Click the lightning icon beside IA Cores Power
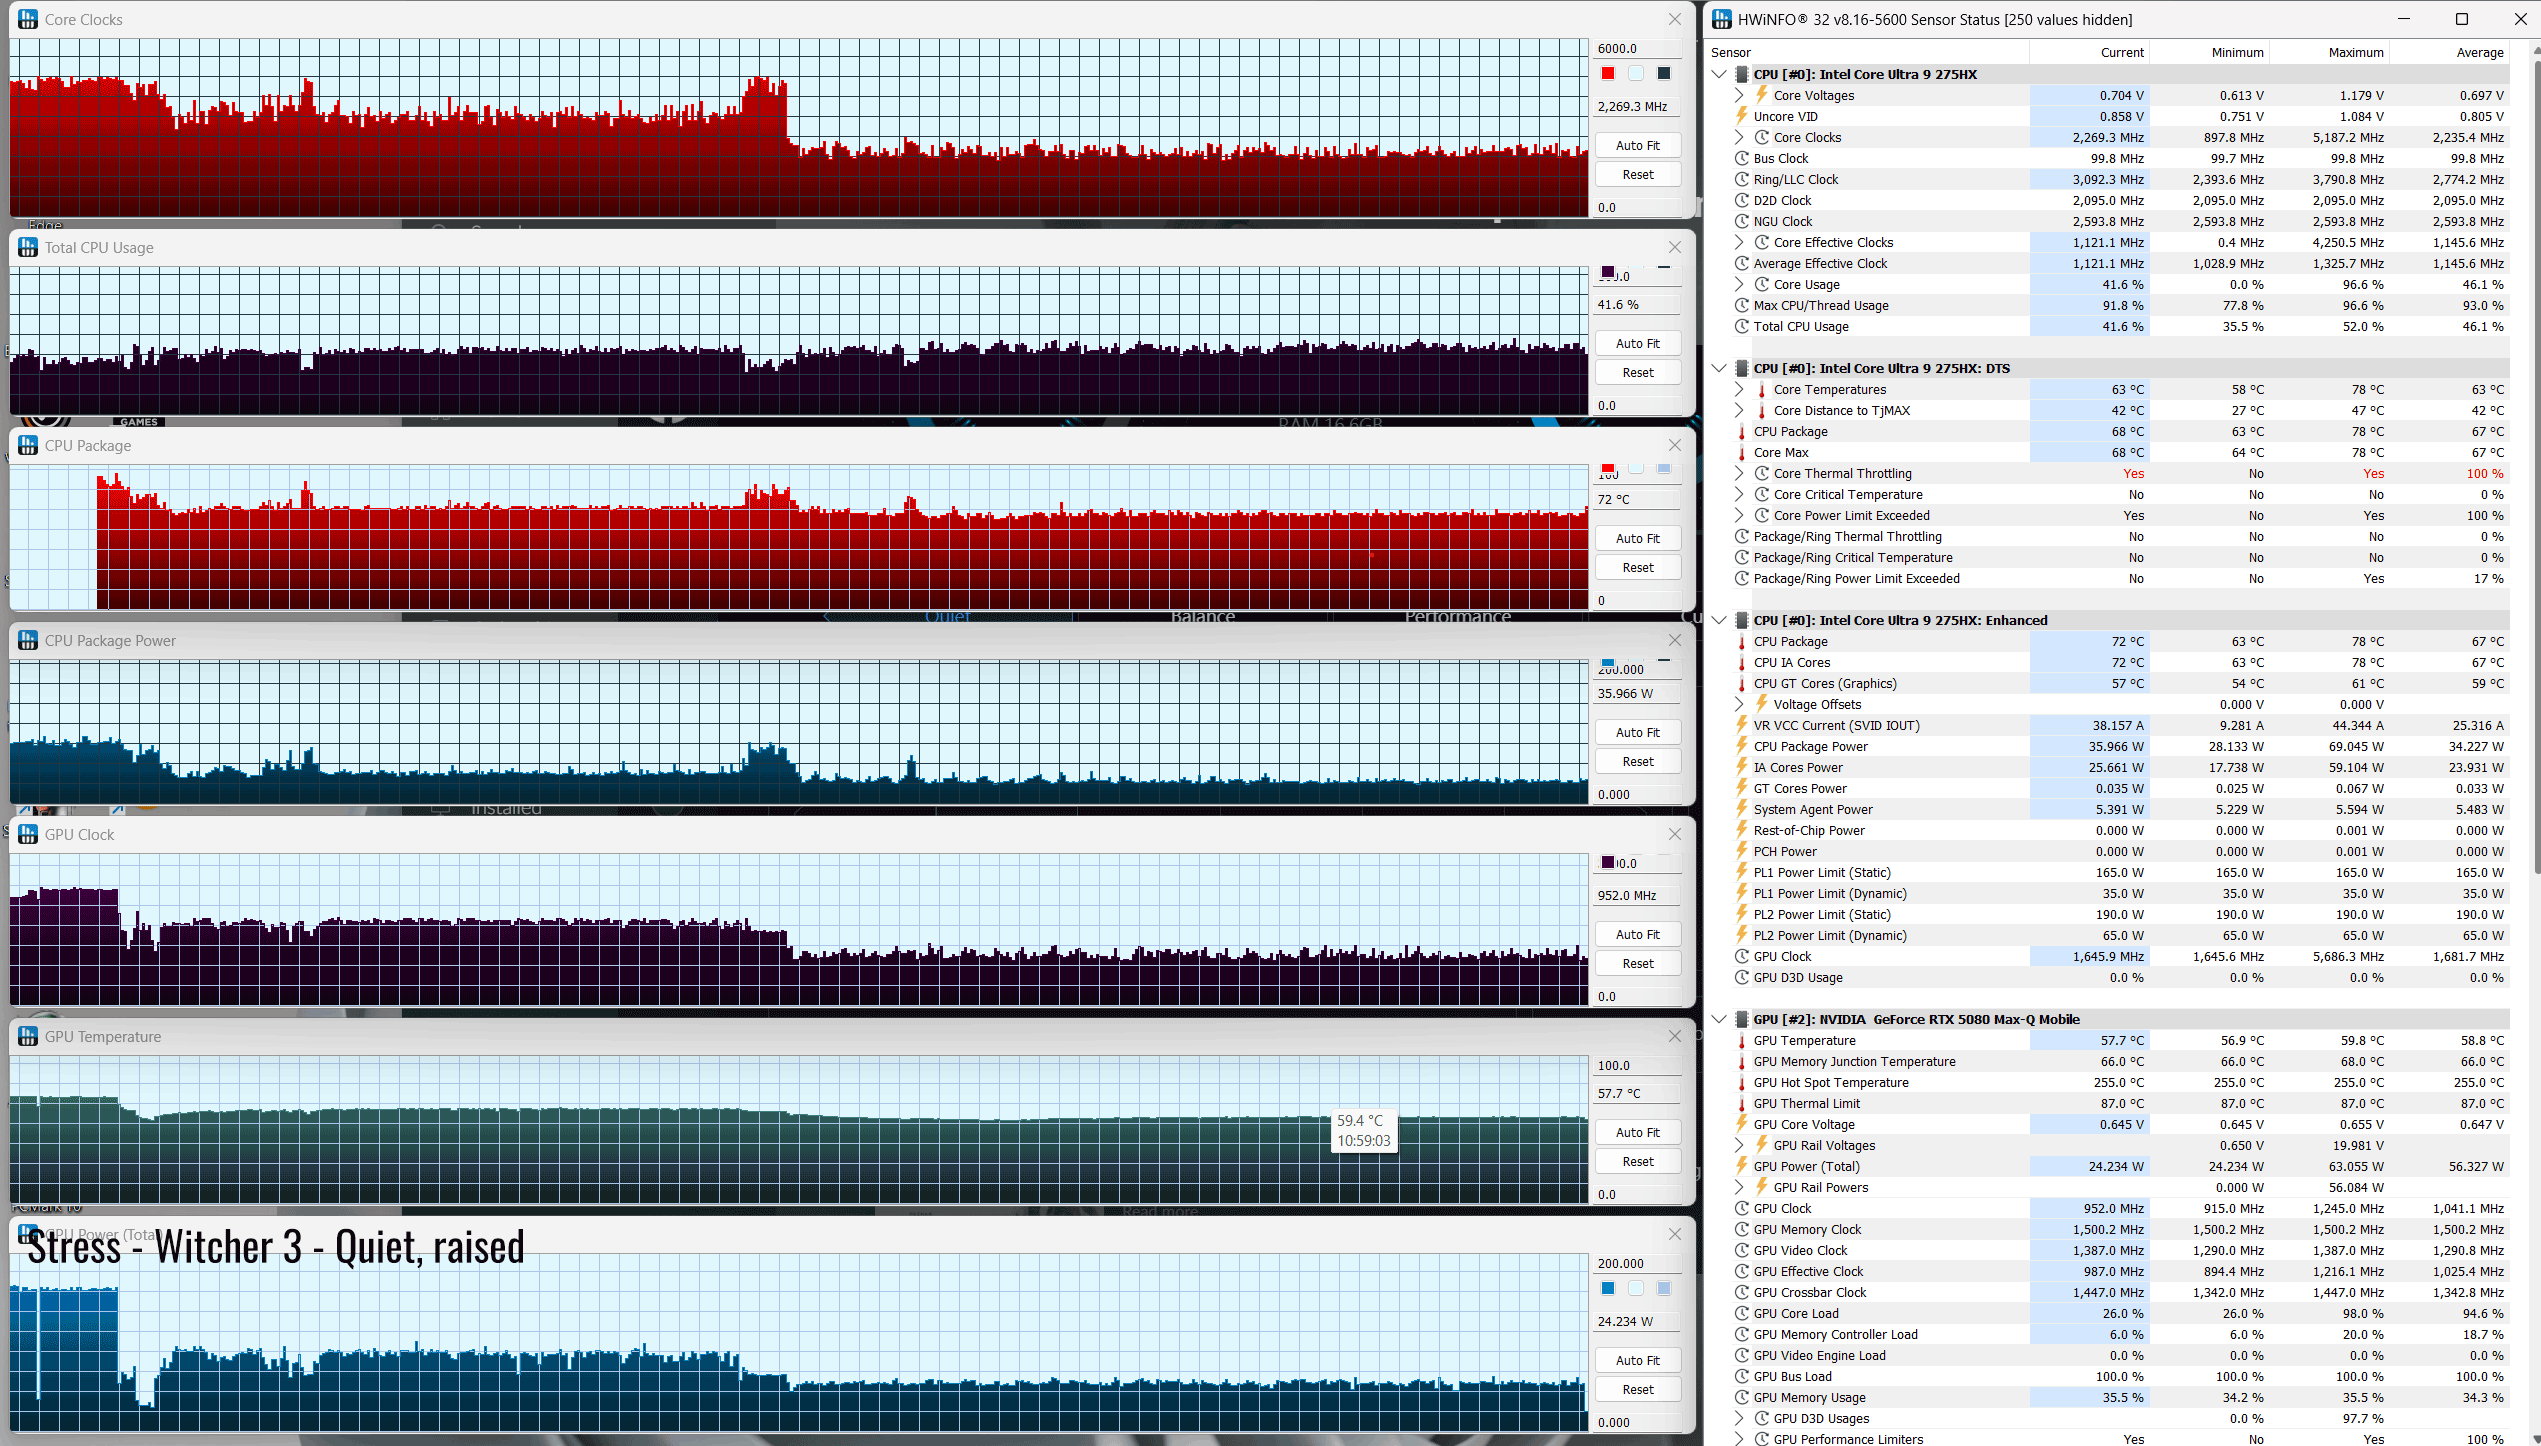 (1741, 767)
